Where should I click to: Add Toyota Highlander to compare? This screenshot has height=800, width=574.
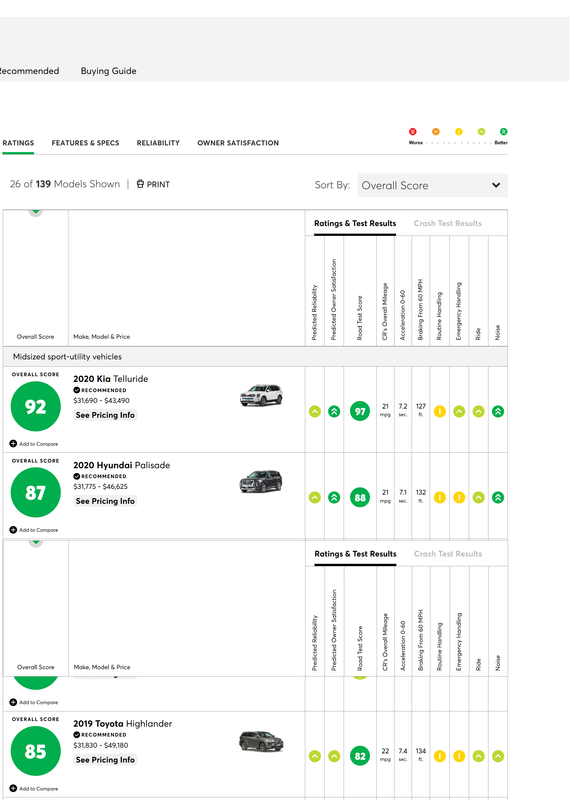[34, 789]
